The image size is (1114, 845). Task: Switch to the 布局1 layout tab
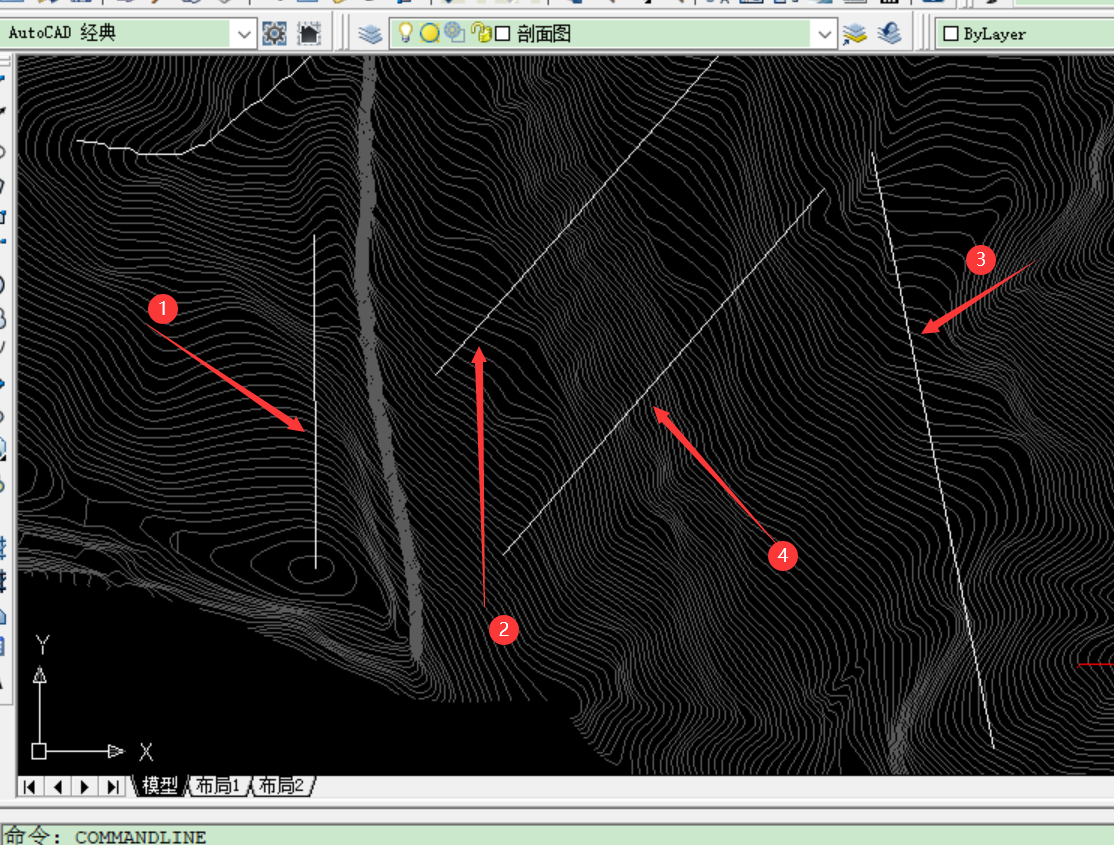(x=218, y=786)
